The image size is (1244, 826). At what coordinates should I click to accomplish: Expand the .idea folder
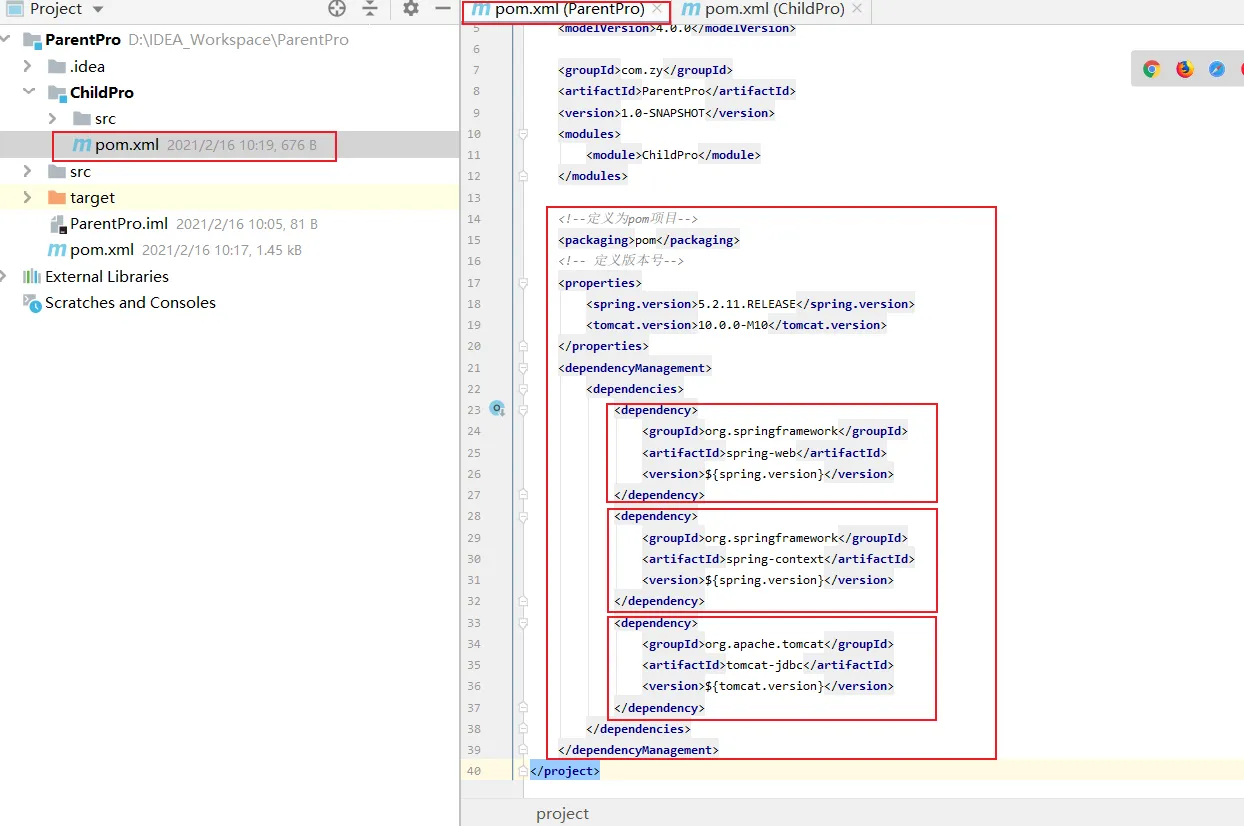click(28, 66)
